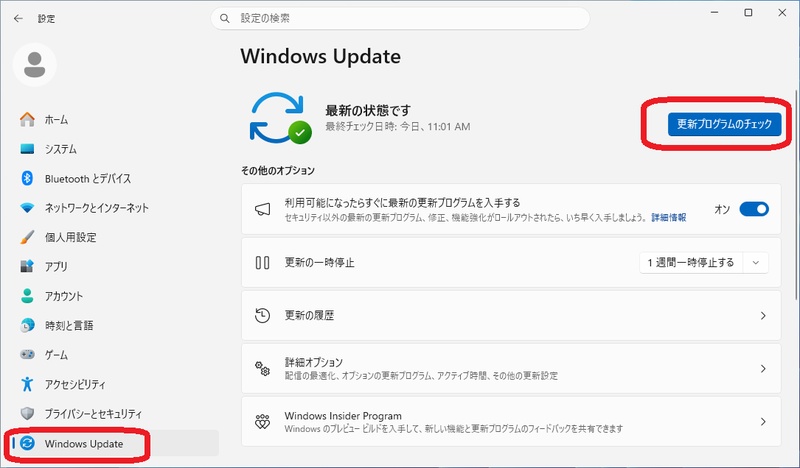Image resolution: width=800 pixels, height=468 pixels.
Task: Expand 更新の履歴 with its chevron
Action: (x=763, y=316)
